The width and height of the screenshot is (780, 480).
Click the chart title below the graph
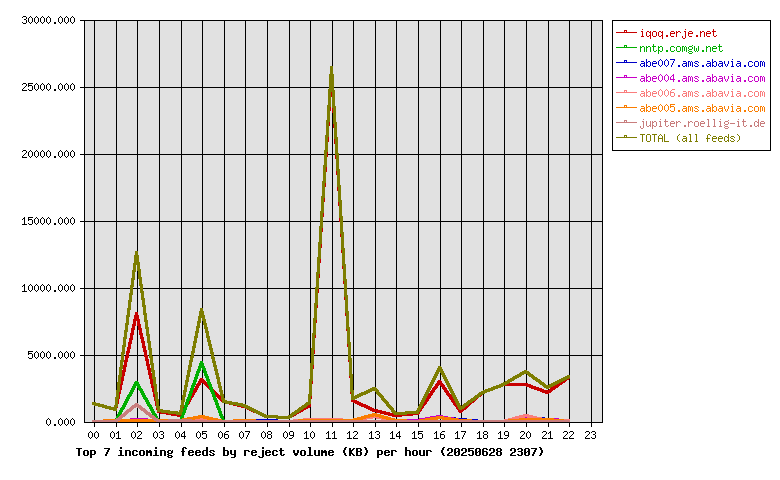click(310, 452)
